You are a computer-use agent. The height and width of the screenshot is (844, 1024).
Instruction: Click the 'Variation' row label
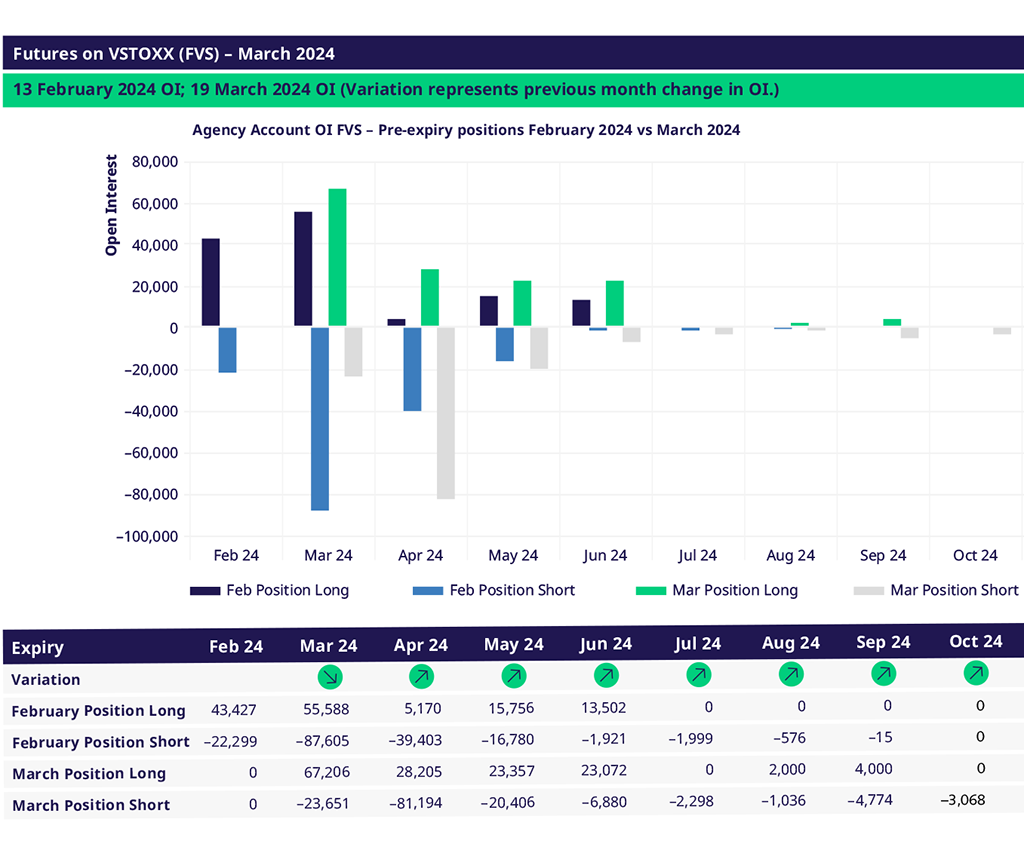[x=46, y=680]
